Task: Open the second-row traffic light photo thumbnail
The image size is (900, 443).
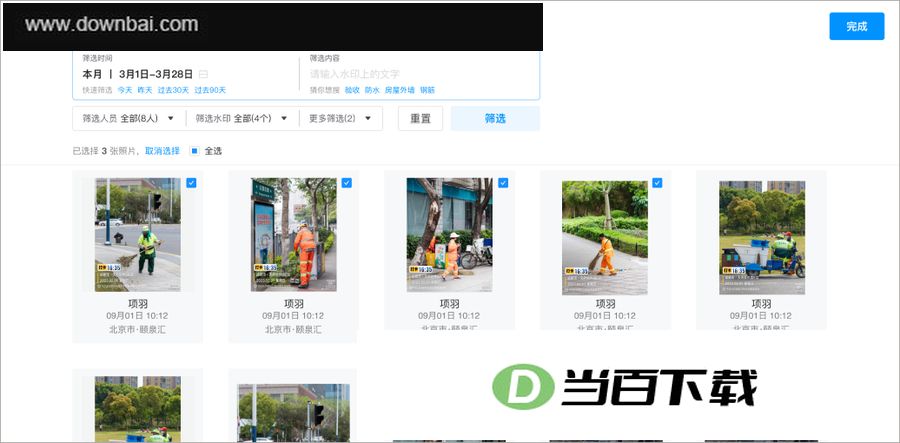Action: (293, 413)
